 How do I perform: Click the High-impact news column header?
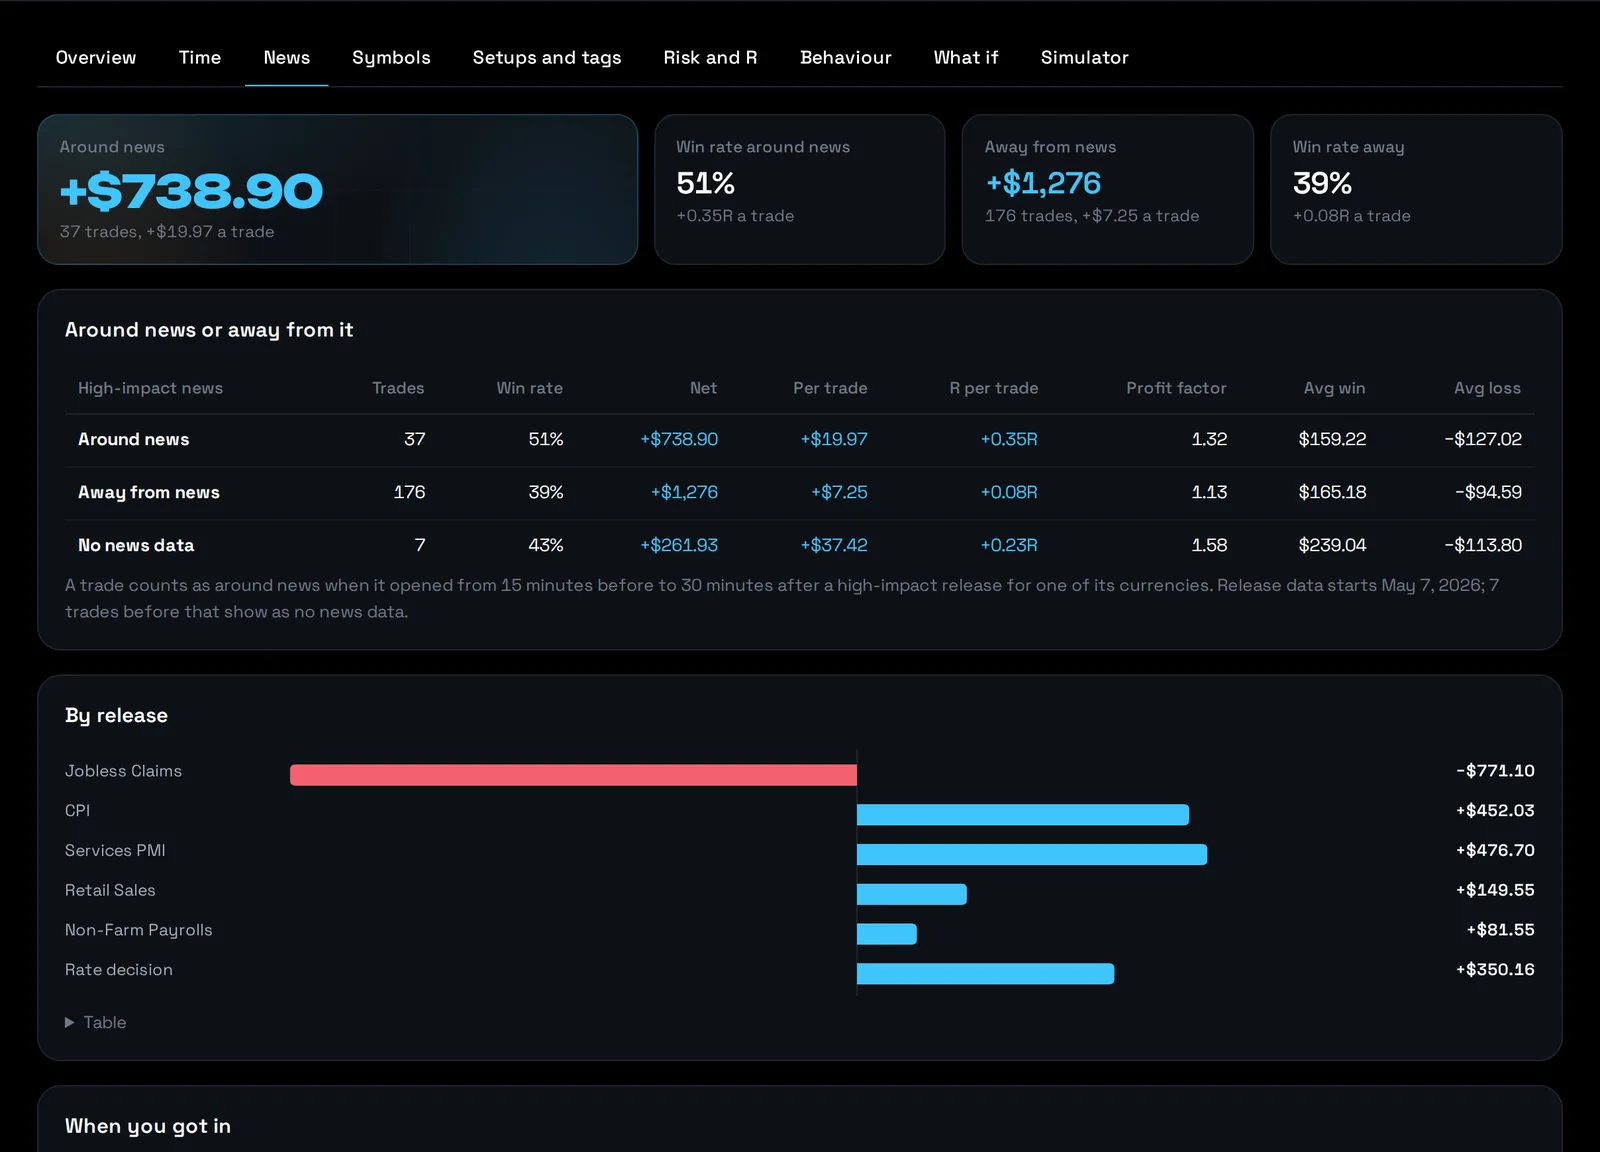[x=150, y=388]
